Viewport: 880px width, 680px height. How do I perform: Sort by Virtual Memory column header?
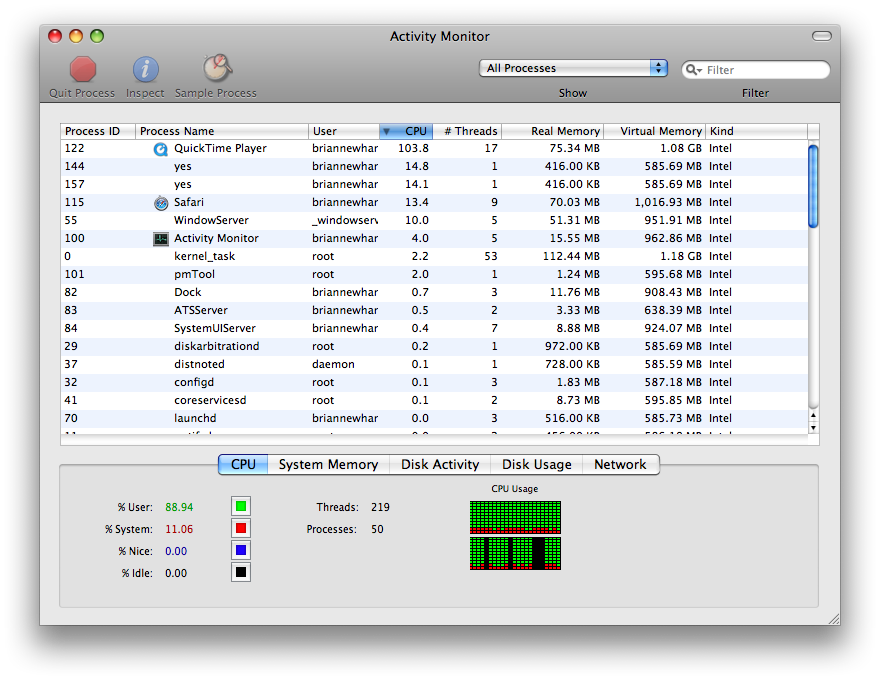coord(654,131)
